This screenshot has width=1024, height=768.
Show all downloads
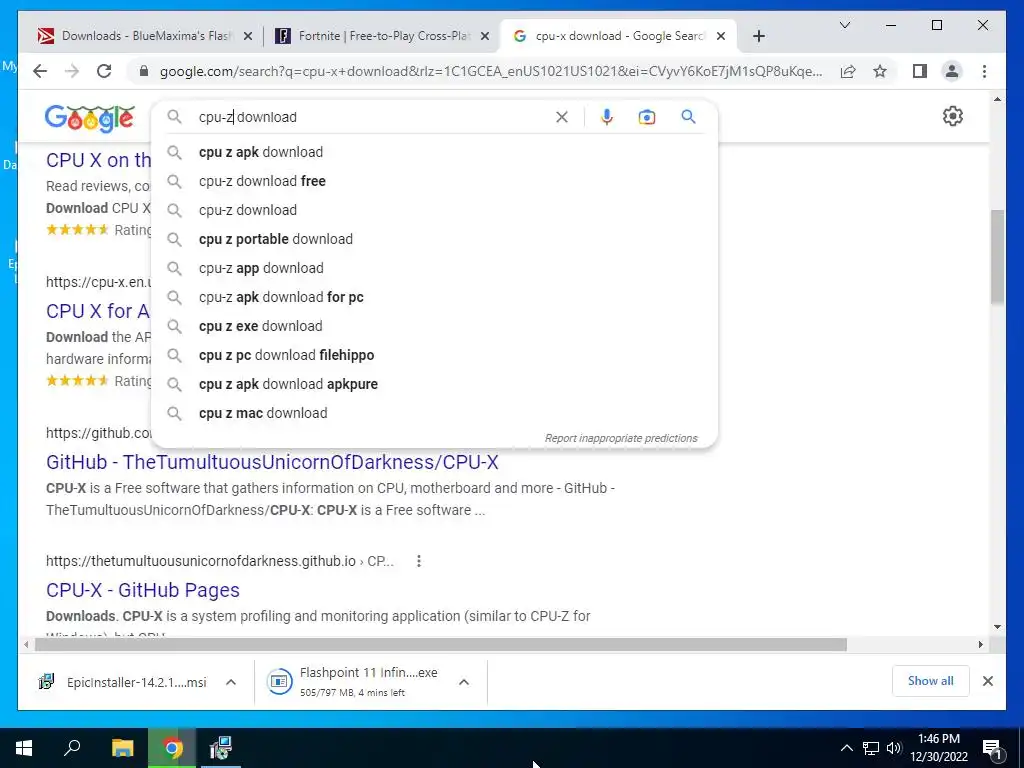tap(930, 681)
